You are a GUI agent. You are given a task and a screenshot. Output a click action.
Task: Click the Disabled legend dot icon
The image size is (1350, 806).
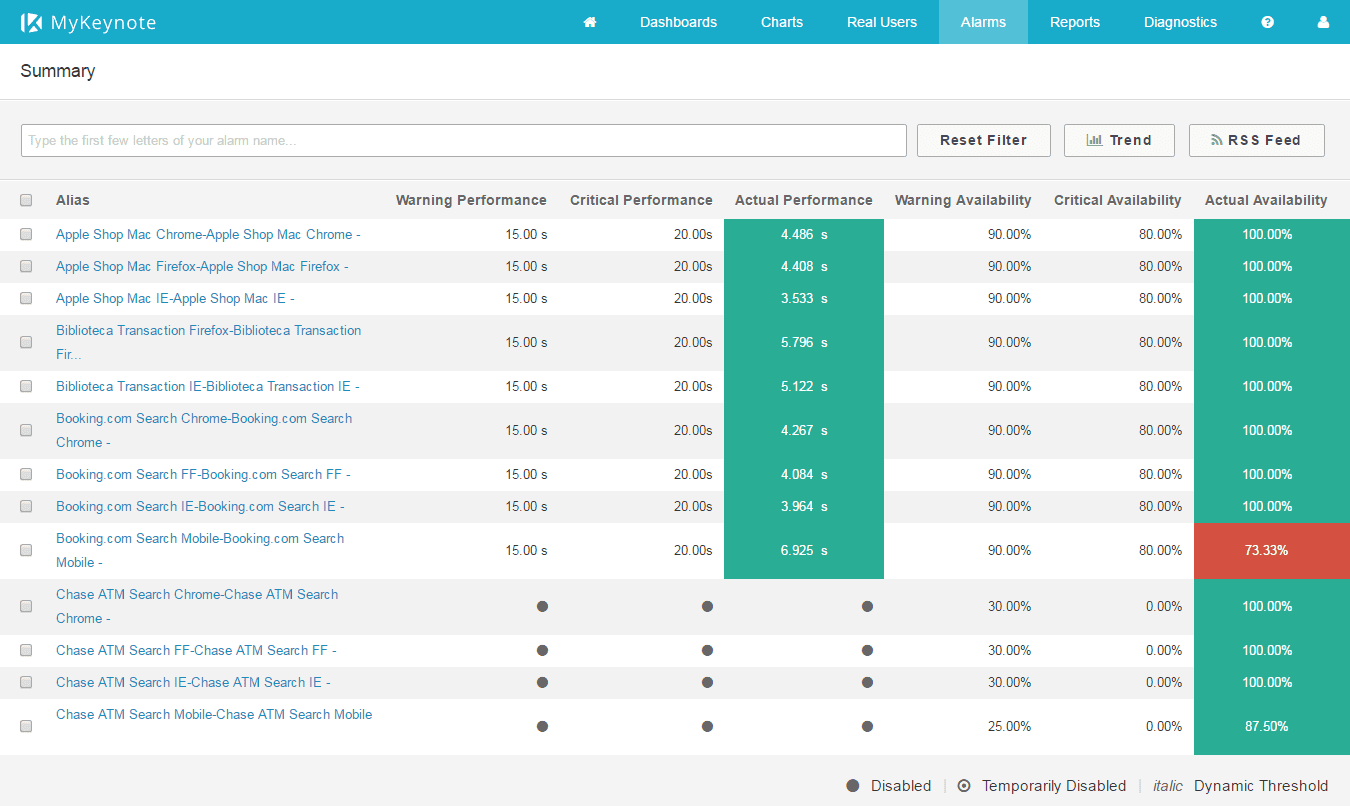(853, 786)
